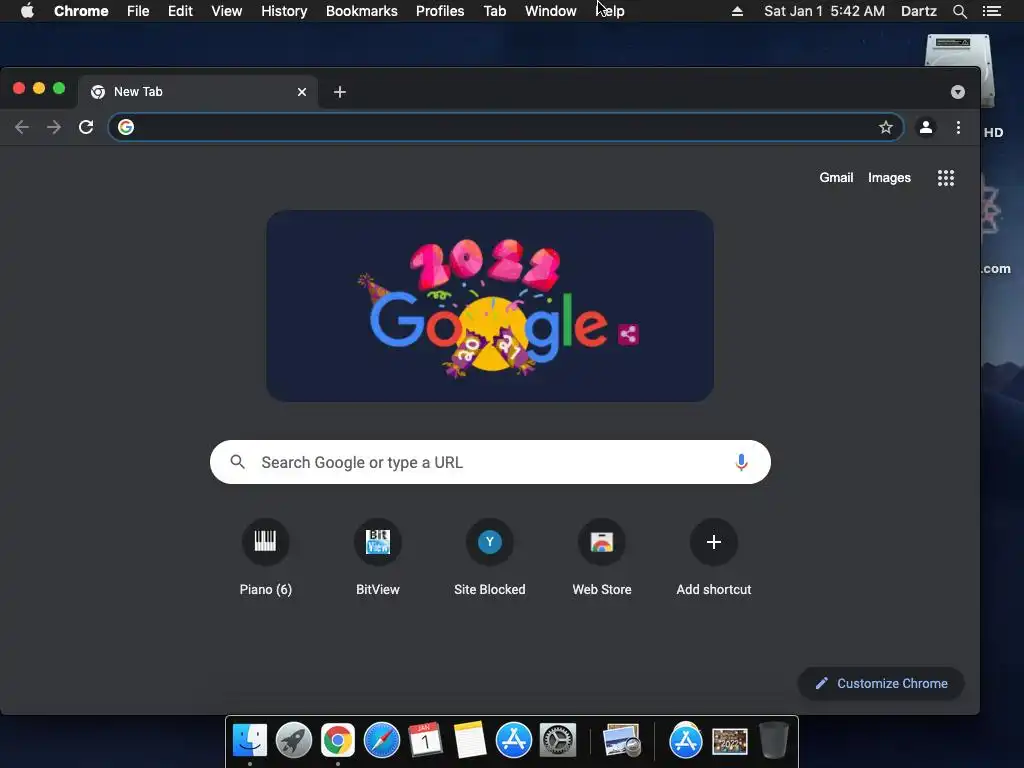
Task: Open the Chrome three-dot menu
Action: [x=958, y=127]
